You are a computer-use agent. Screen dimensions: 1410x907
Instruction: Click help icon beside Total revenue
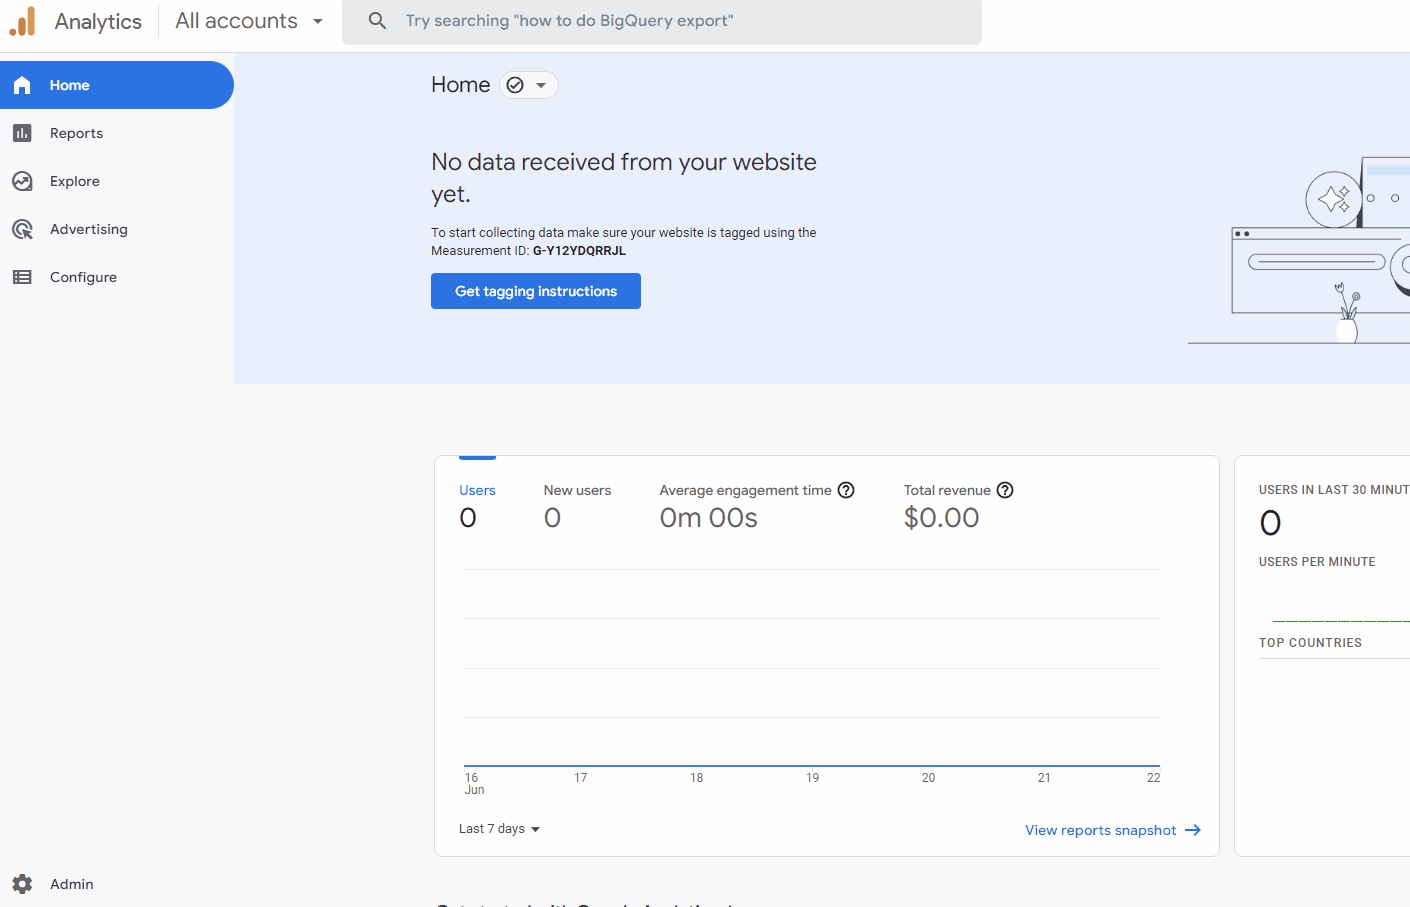pyautogui.click(x=1005, y=490)
